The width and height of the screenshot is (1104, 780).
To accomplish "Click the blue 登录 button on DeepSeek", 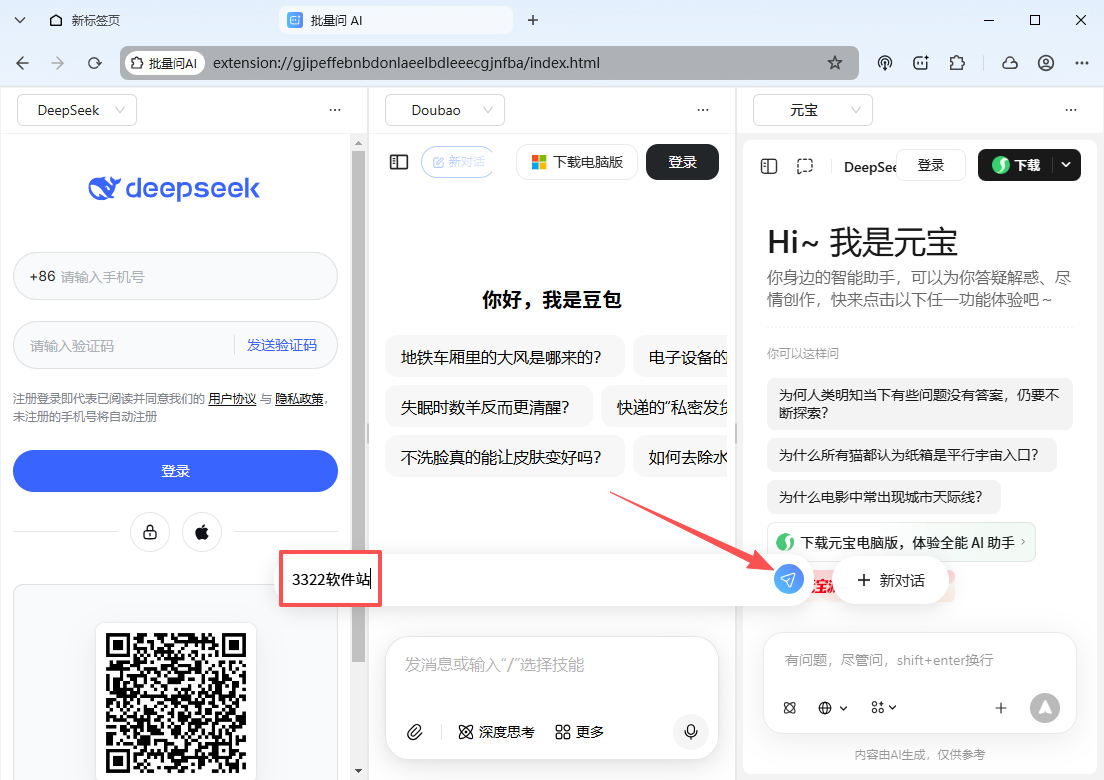I will tap(175, 471).
